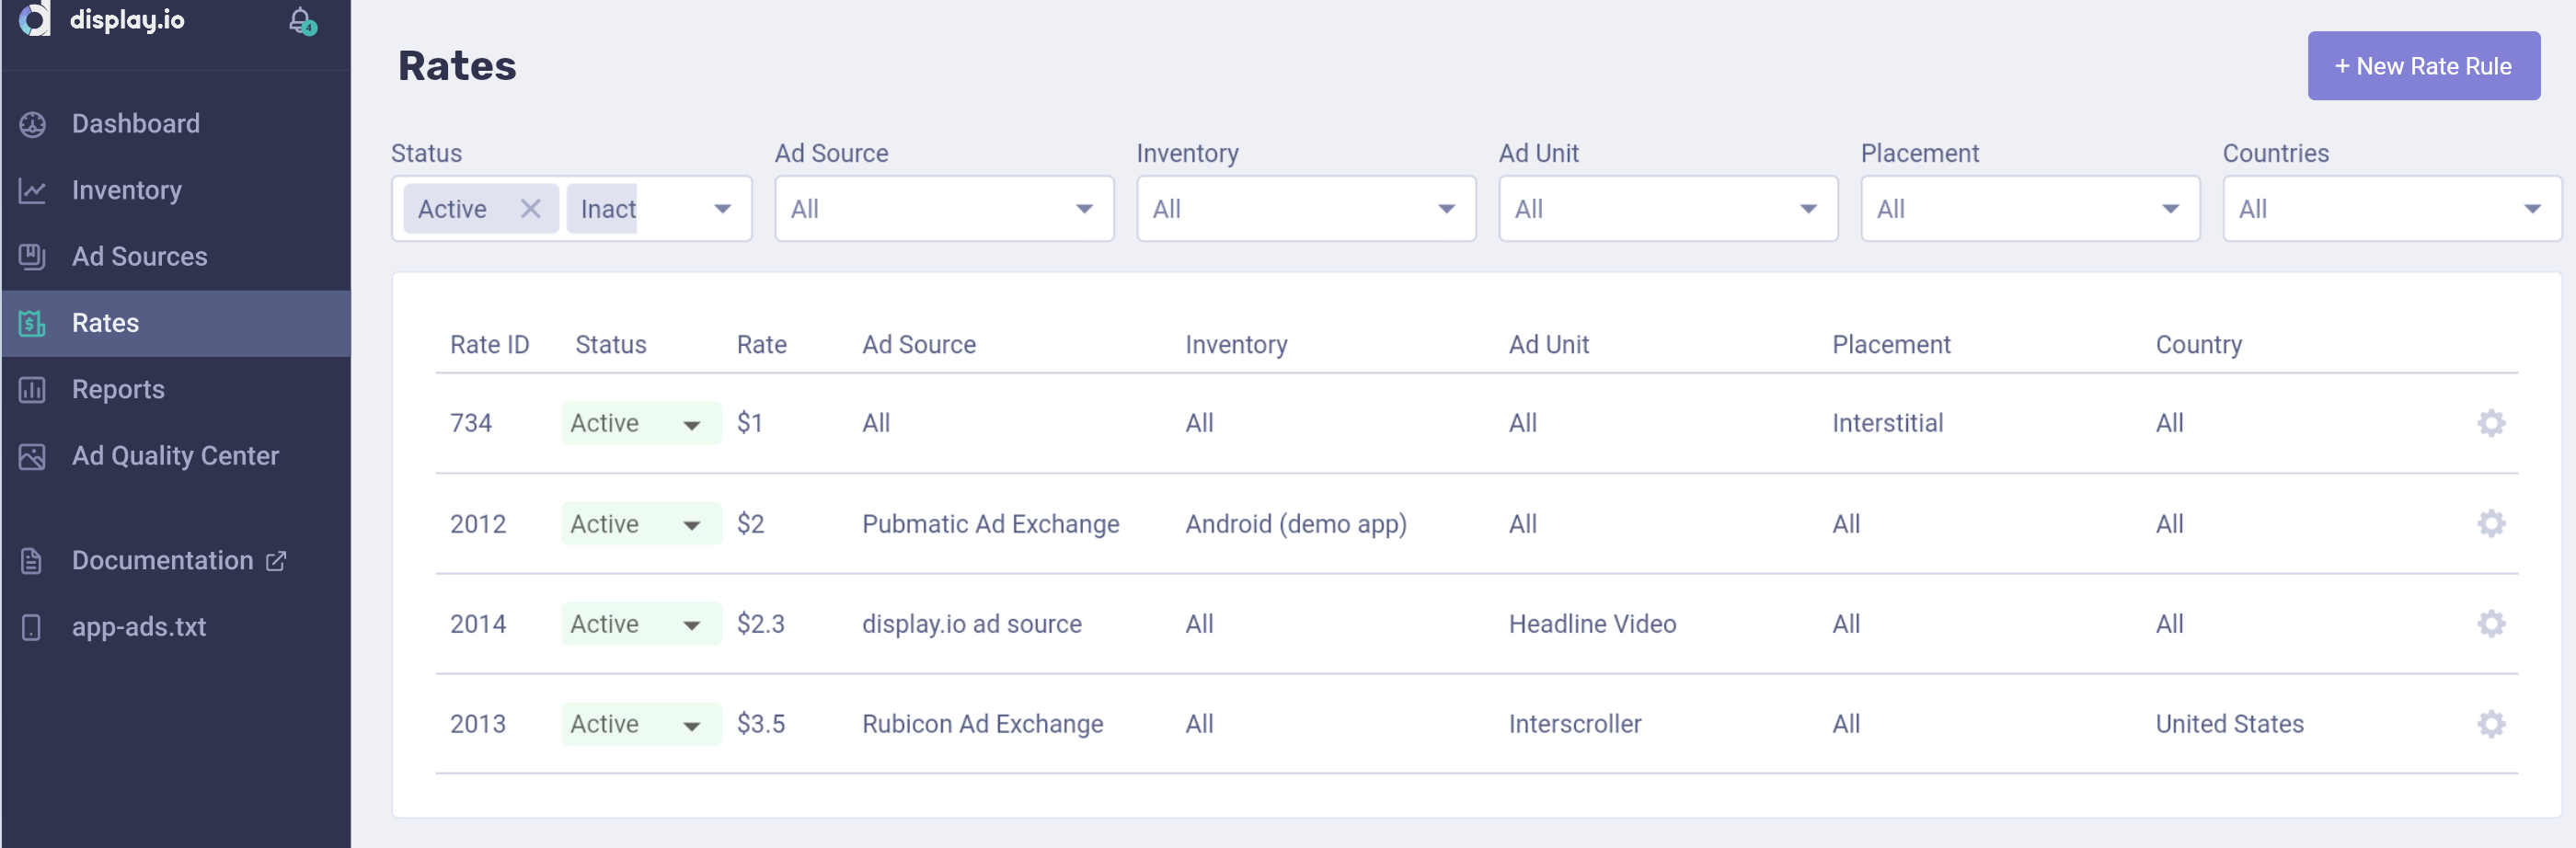This screenshot has height=848, width=2576.
Task: Open settings gear for rate 734
Action: [x=2490, y=423]
